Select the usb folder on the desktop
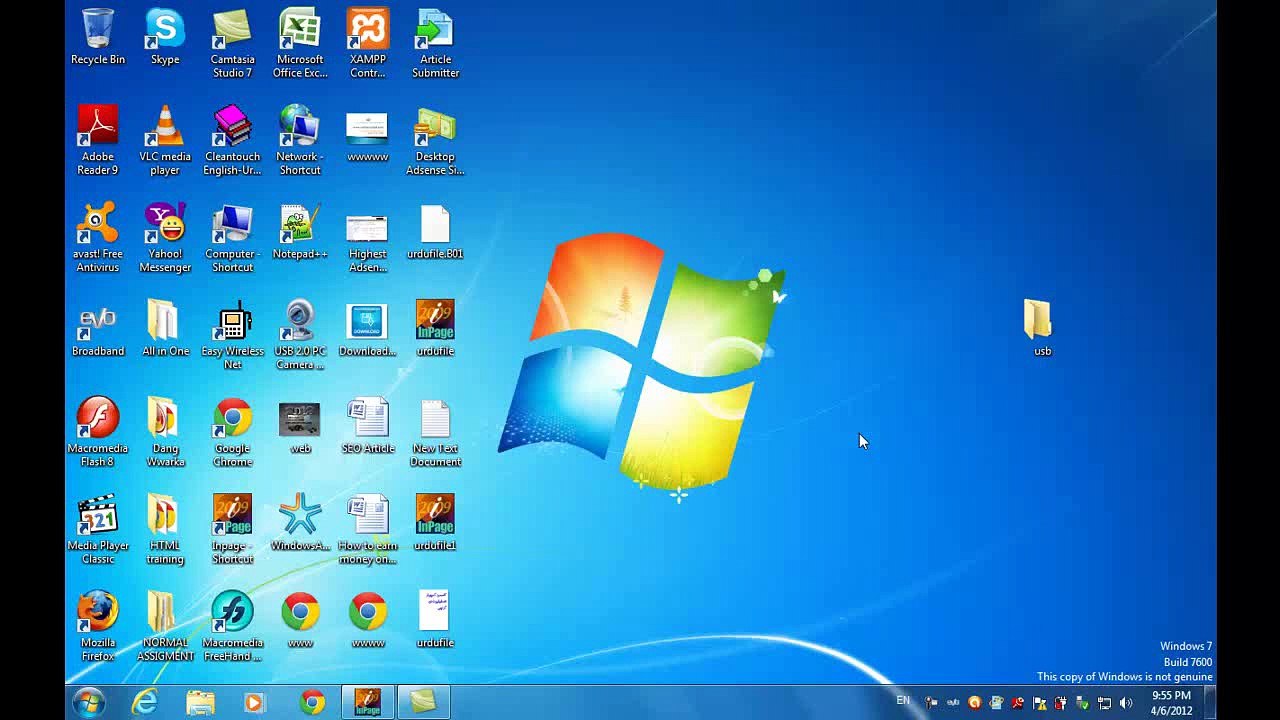Screen dimensions: 1280x720 coord(1041,327)
